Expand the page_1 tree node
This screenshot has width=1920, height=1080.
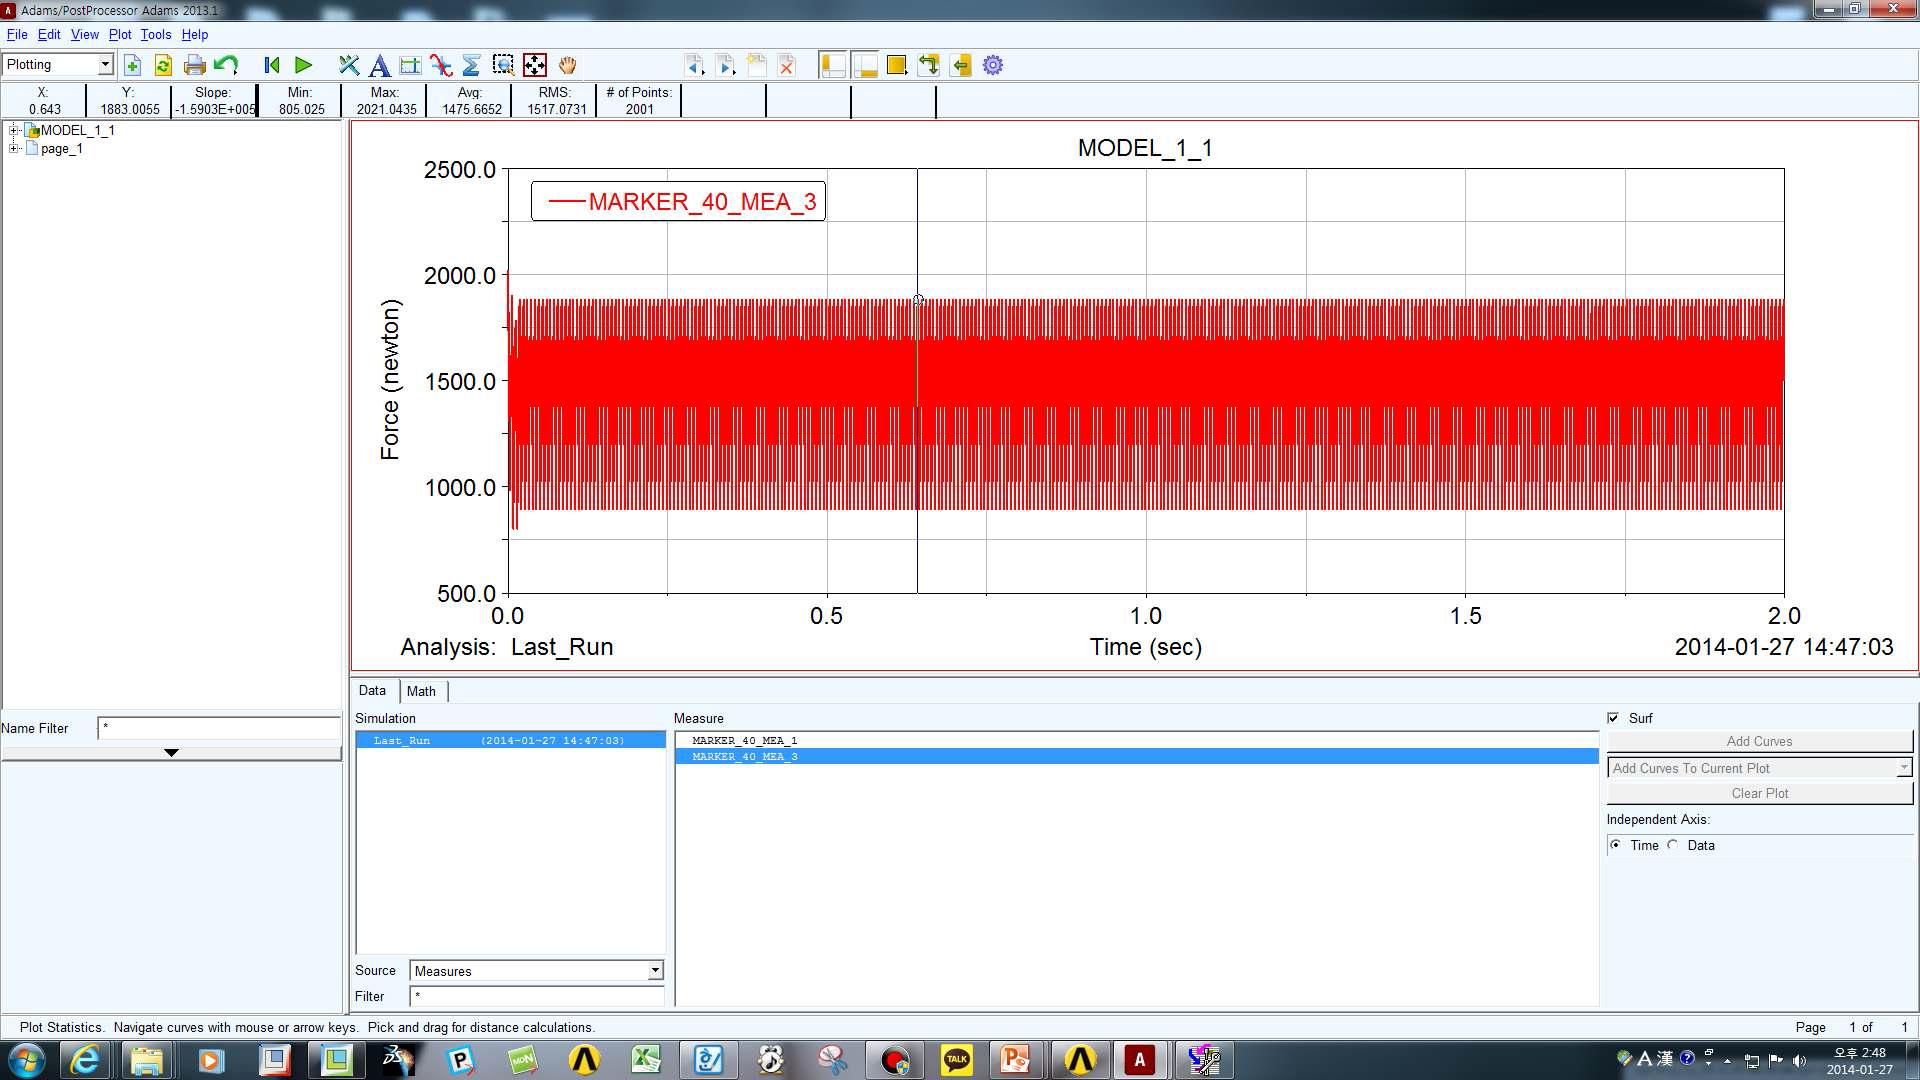[x=14, y=148]
